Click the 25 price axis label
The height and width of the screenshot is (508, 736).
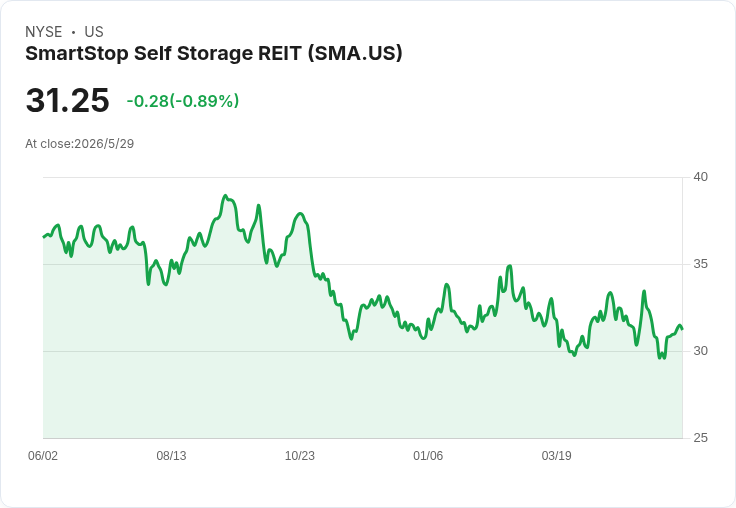[x=700, y=438]
